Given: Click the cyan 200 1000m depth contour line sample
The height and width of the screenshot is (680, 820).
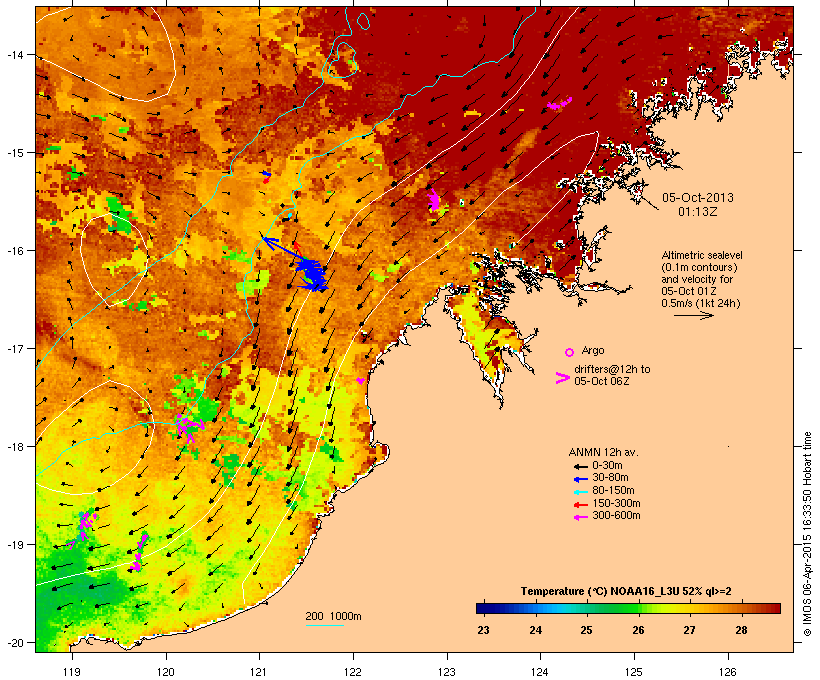Looking at the screenshot, I should [x=324, y=626].
